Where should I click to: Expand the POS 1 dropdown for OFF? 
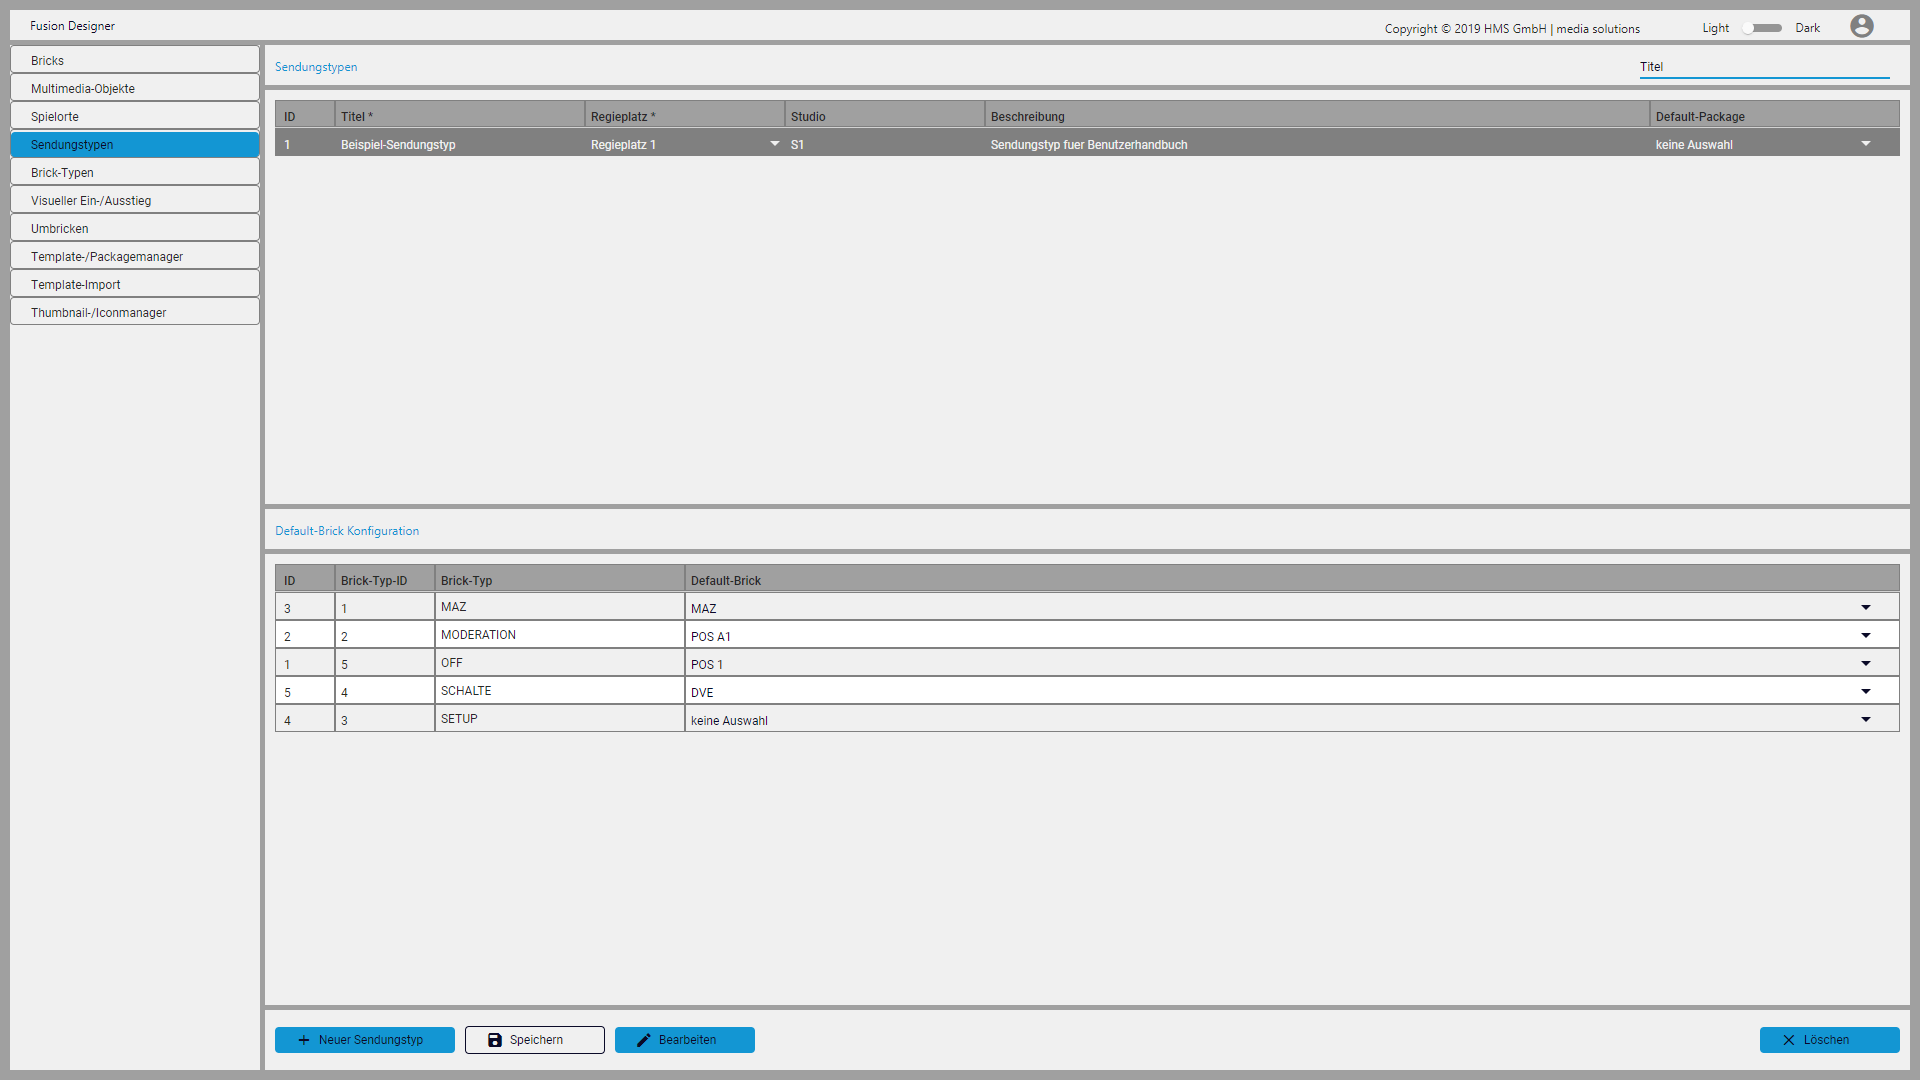click(1865, 664)
